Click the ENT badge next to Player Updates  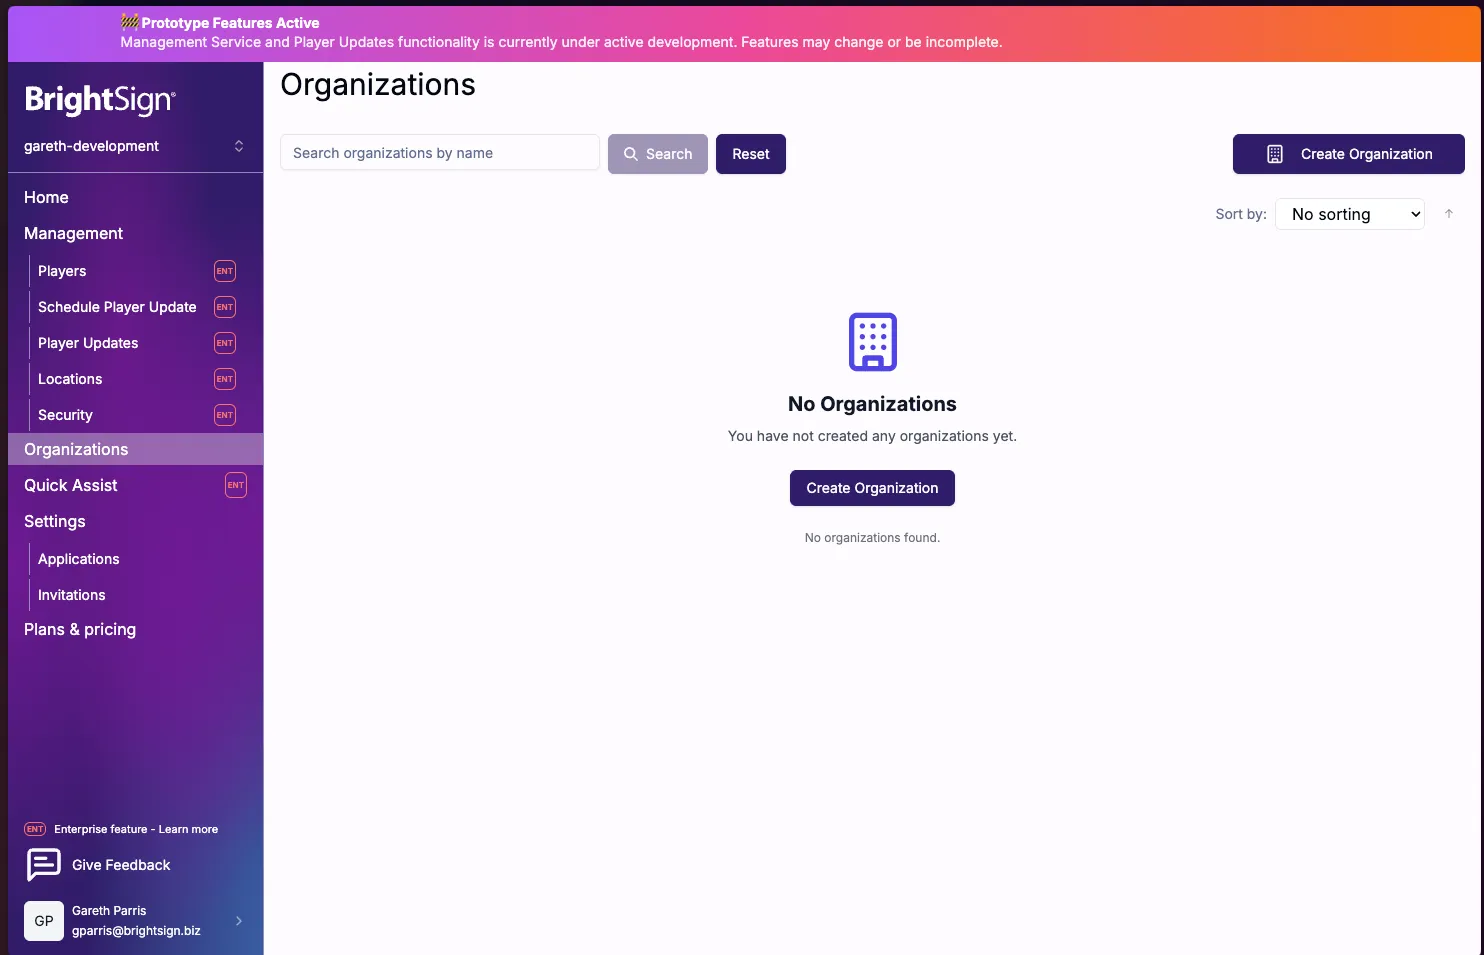pos(225,343)
